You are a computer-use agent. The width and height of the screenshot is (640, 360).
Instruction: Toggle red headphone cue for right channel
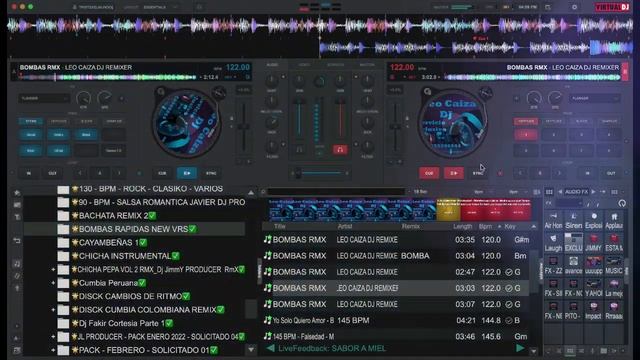tap(340, 150)
